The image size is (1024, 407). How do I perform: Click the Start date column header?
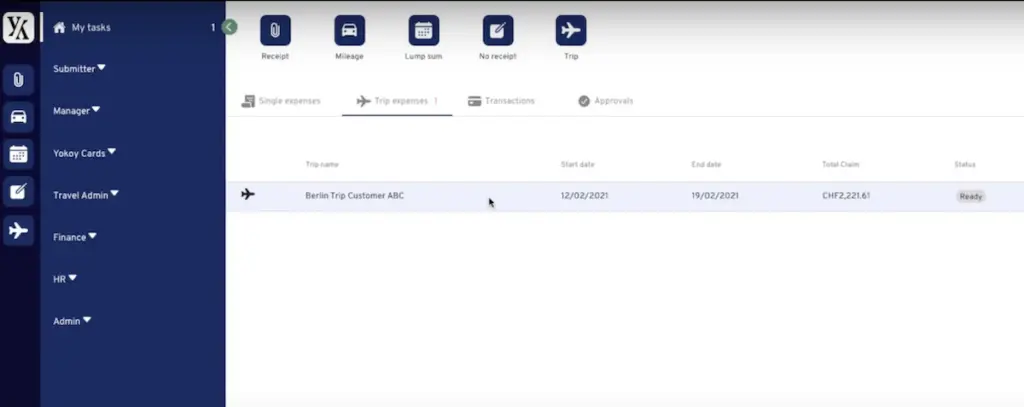click(577, 165)
